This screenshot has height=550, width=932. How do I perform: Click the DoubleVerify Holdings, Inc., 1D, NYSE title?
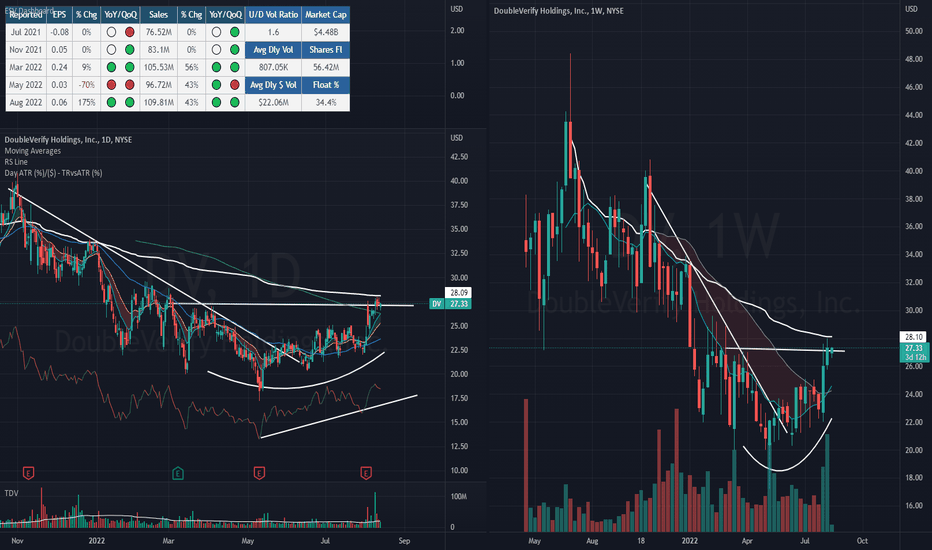pos(68,140)
